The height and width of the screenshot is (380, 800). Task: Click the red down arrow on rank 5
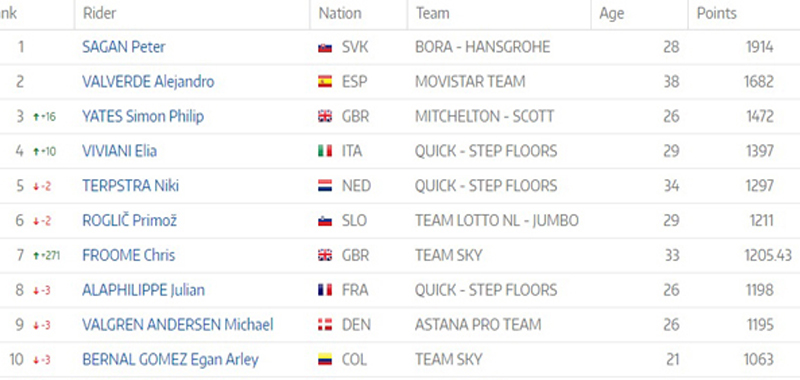[x=36, y=187]
